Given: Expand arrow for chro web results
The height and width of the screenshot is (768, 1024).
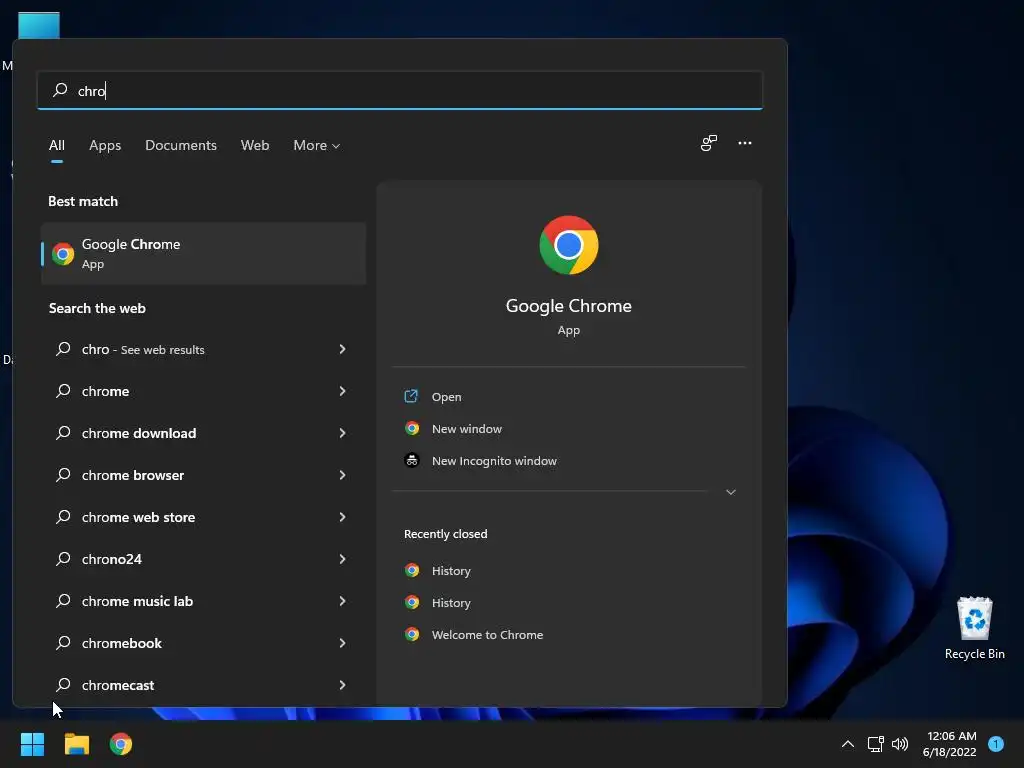Looking at the screenshot, I should pos(342,349).
